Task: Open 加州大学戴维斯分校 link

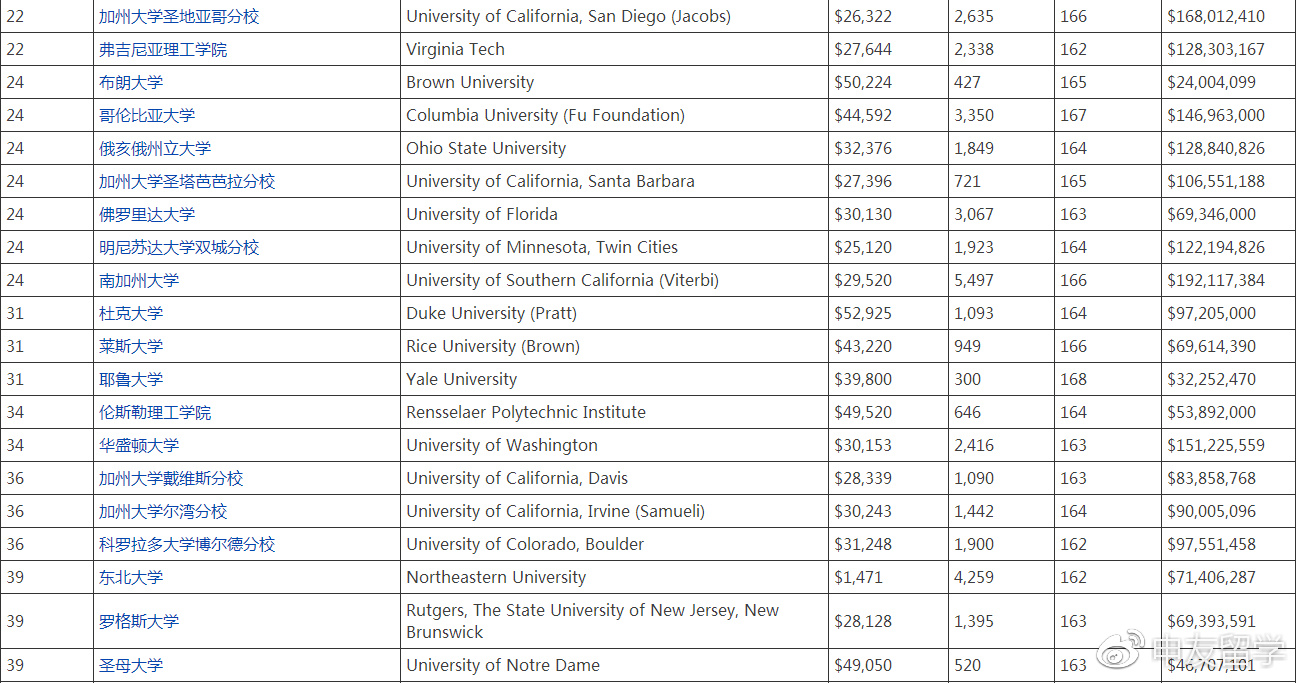Action: click(171, 479)
